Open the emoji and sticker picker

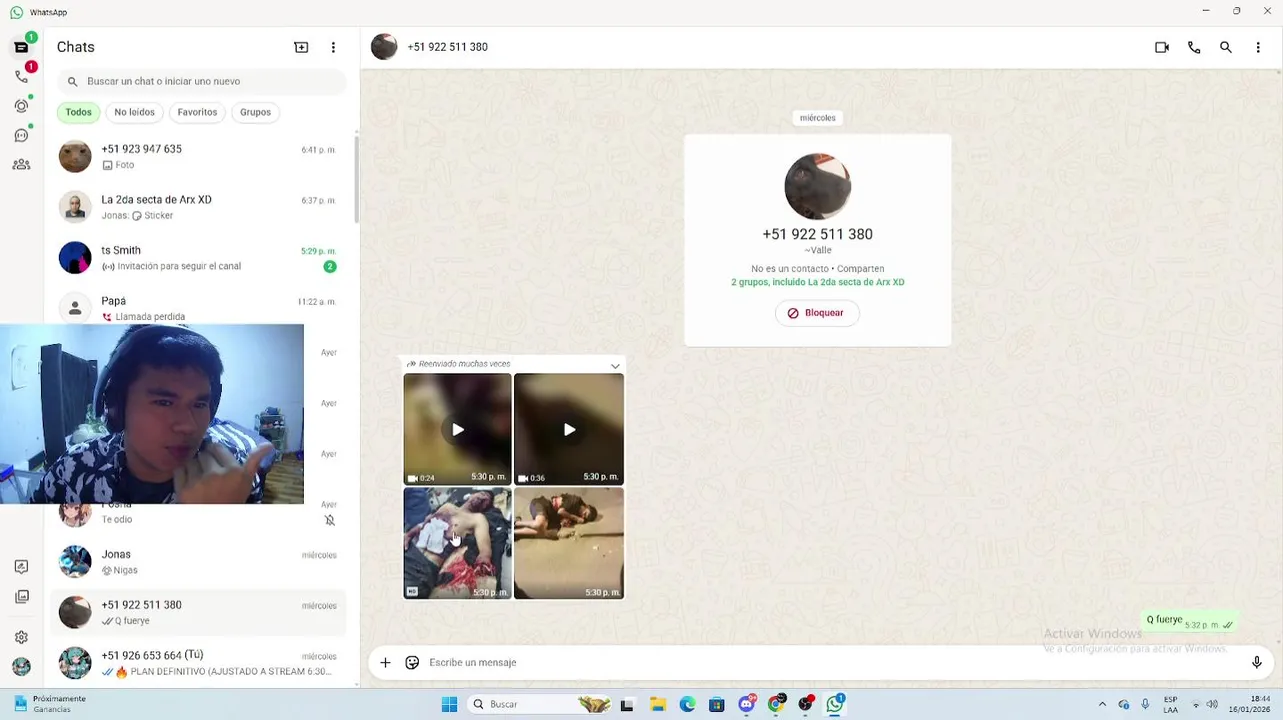[412, 662]
